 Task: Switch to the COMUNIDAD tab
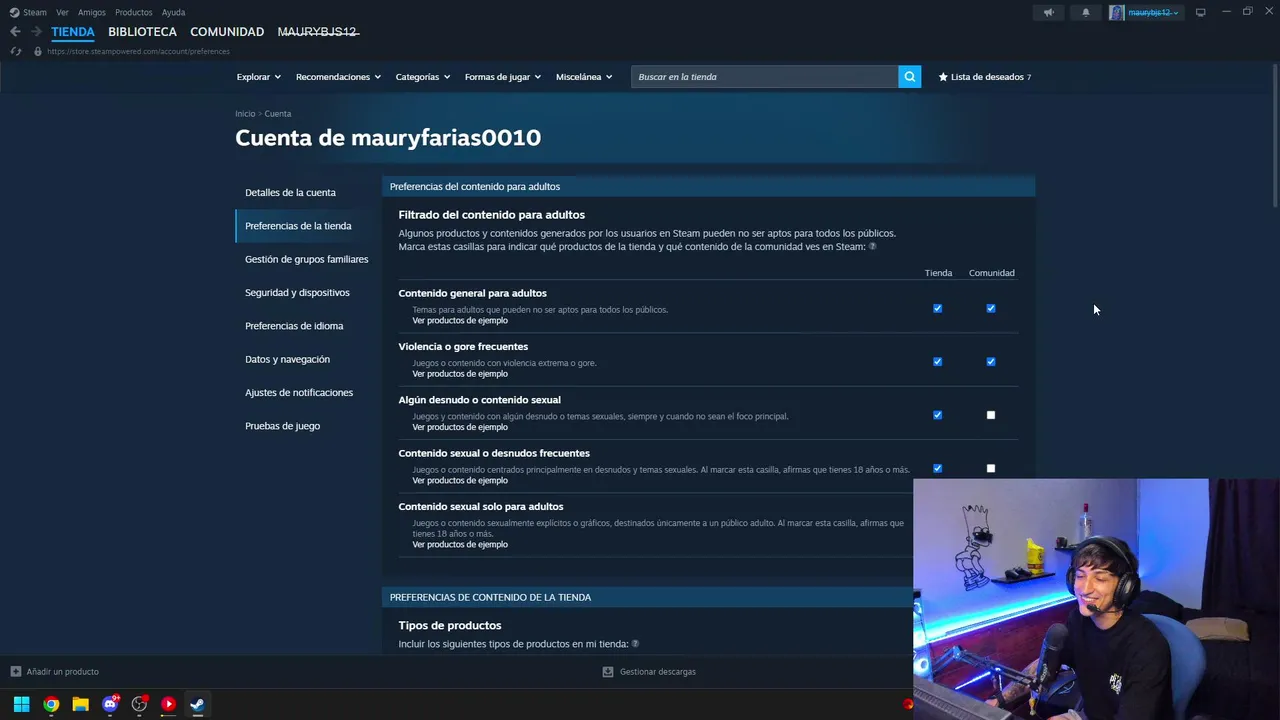coord(227,32)
